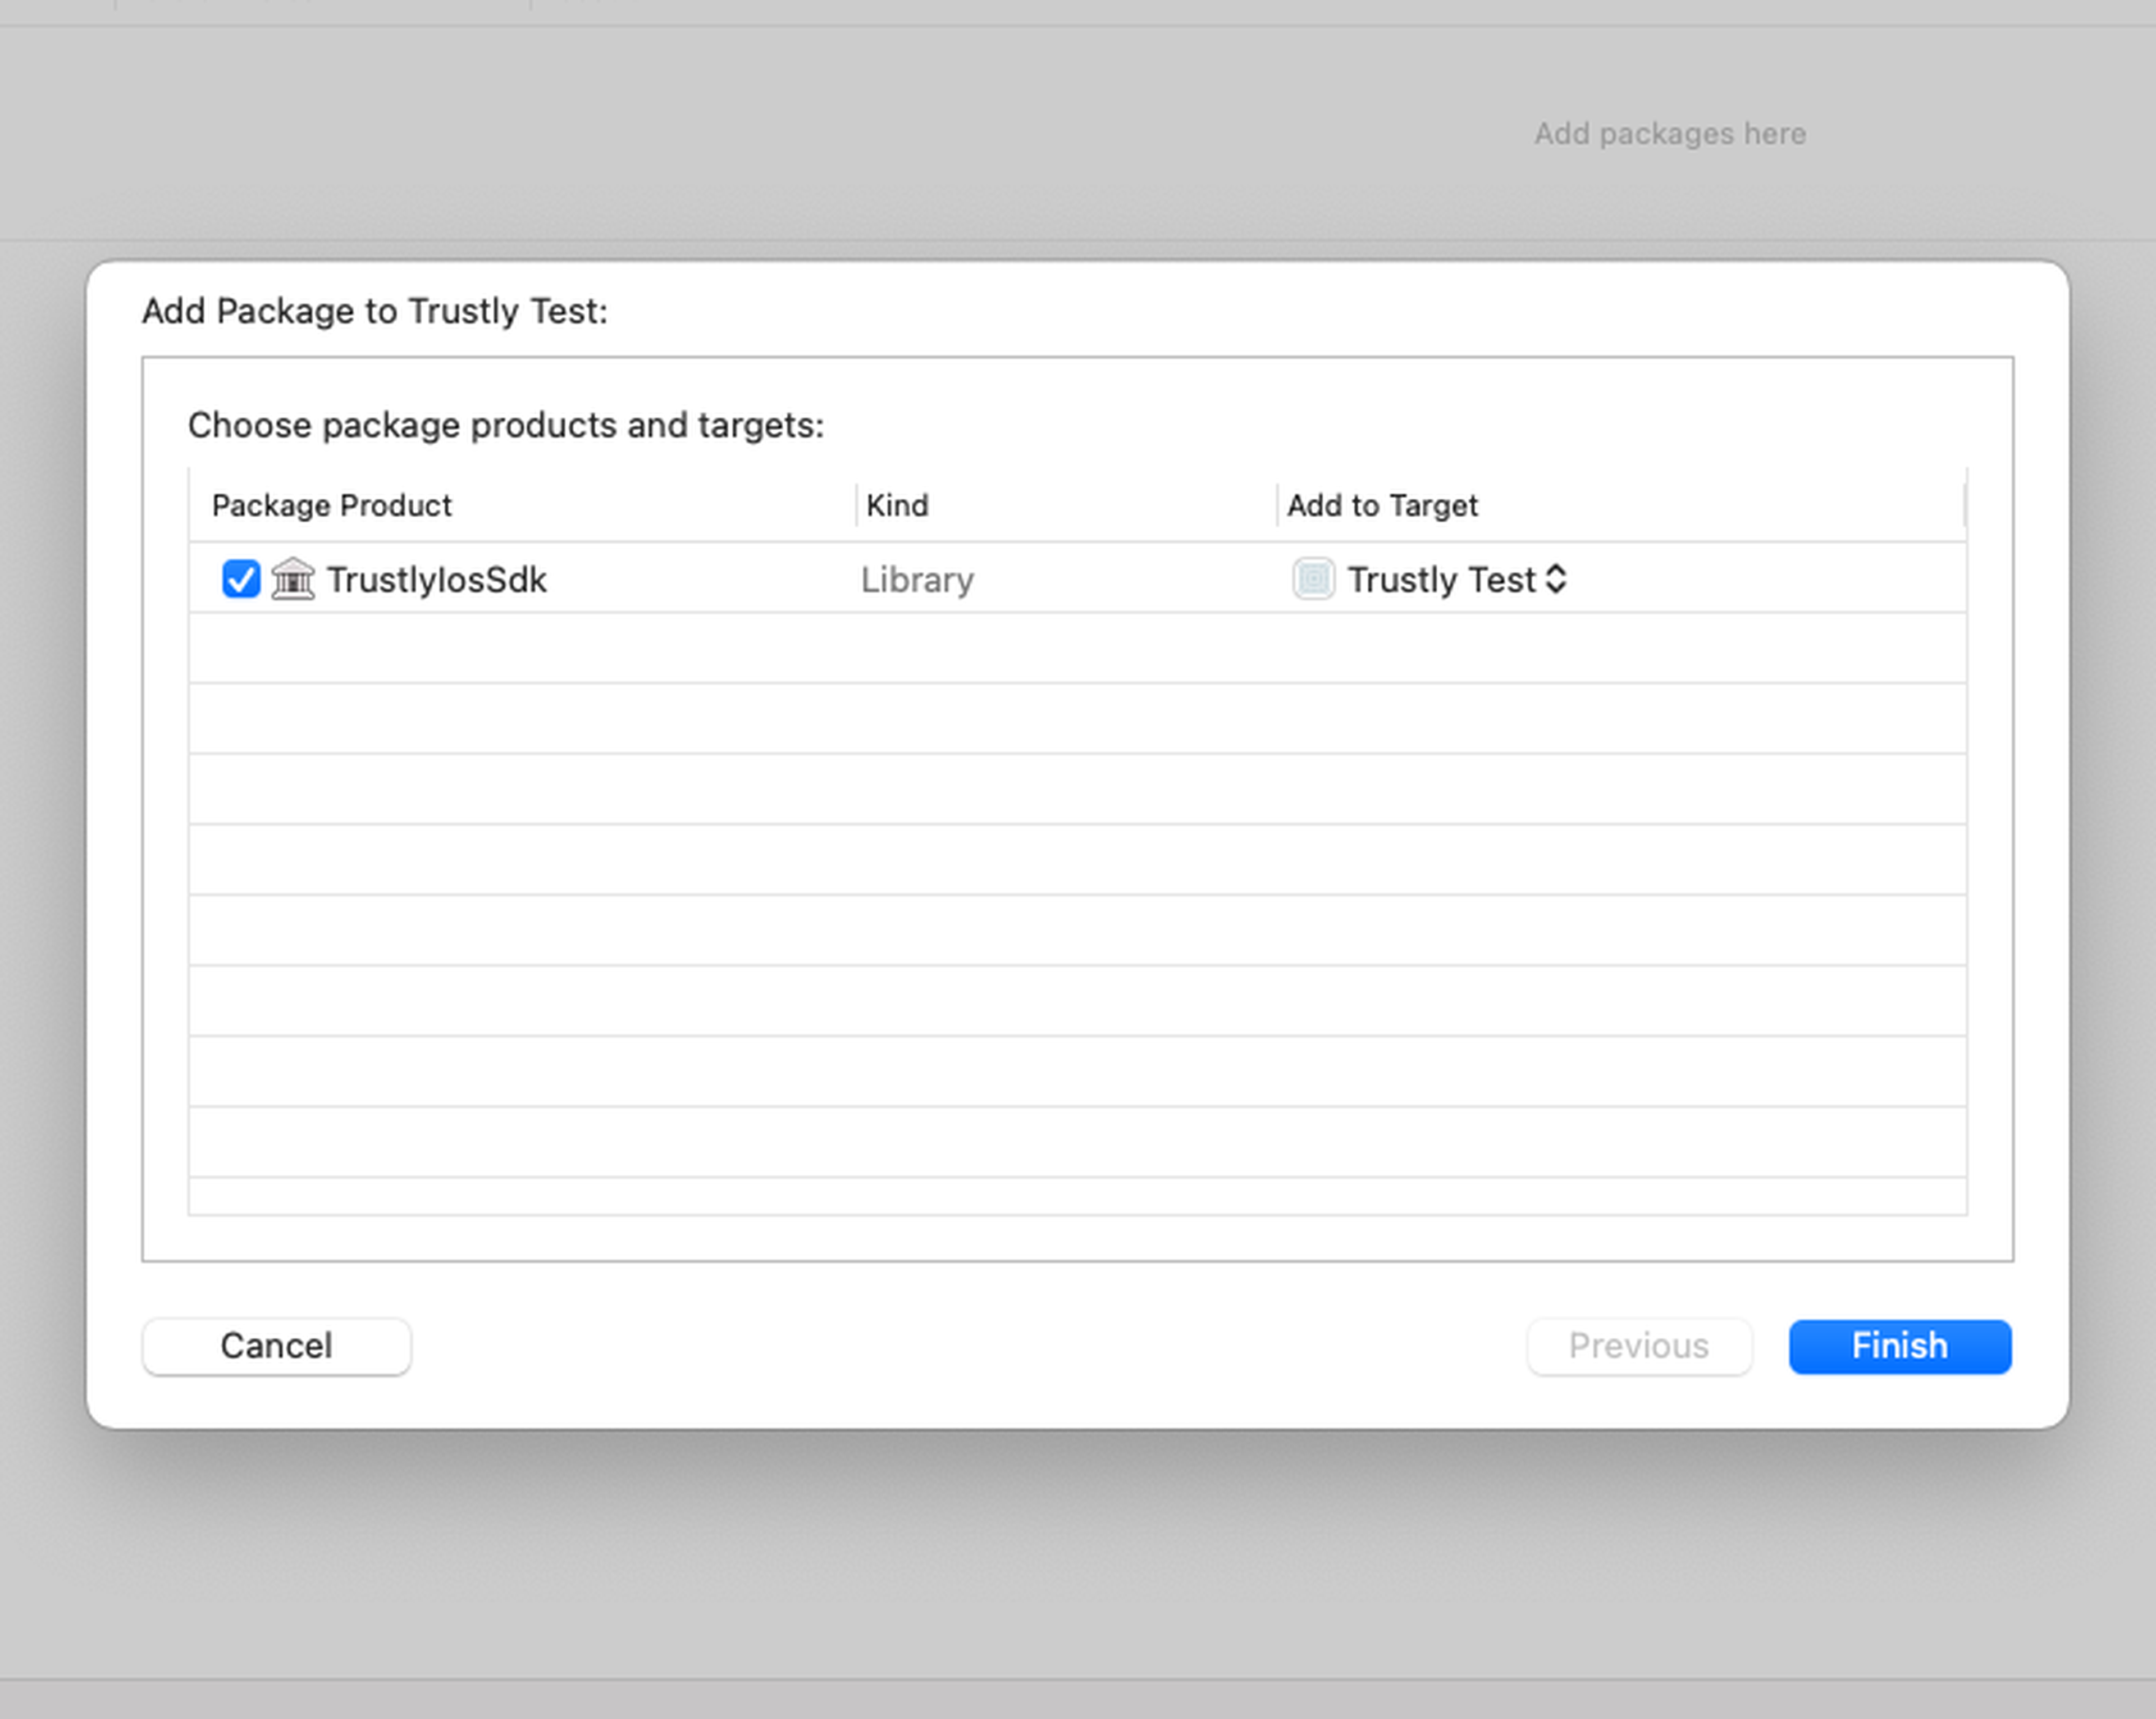Open the Trustly Test target dropdown
This screenshot has width=2156, height=1719.
(1456, 579)
